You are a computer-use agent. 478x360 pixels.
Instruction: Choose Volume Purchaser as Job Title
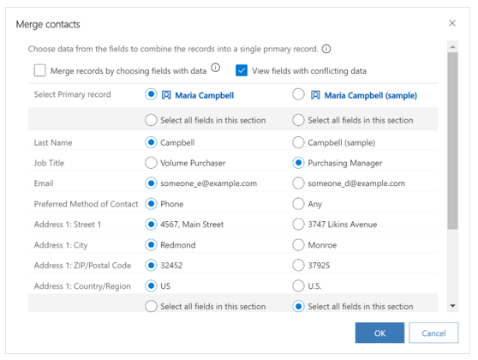151,163
